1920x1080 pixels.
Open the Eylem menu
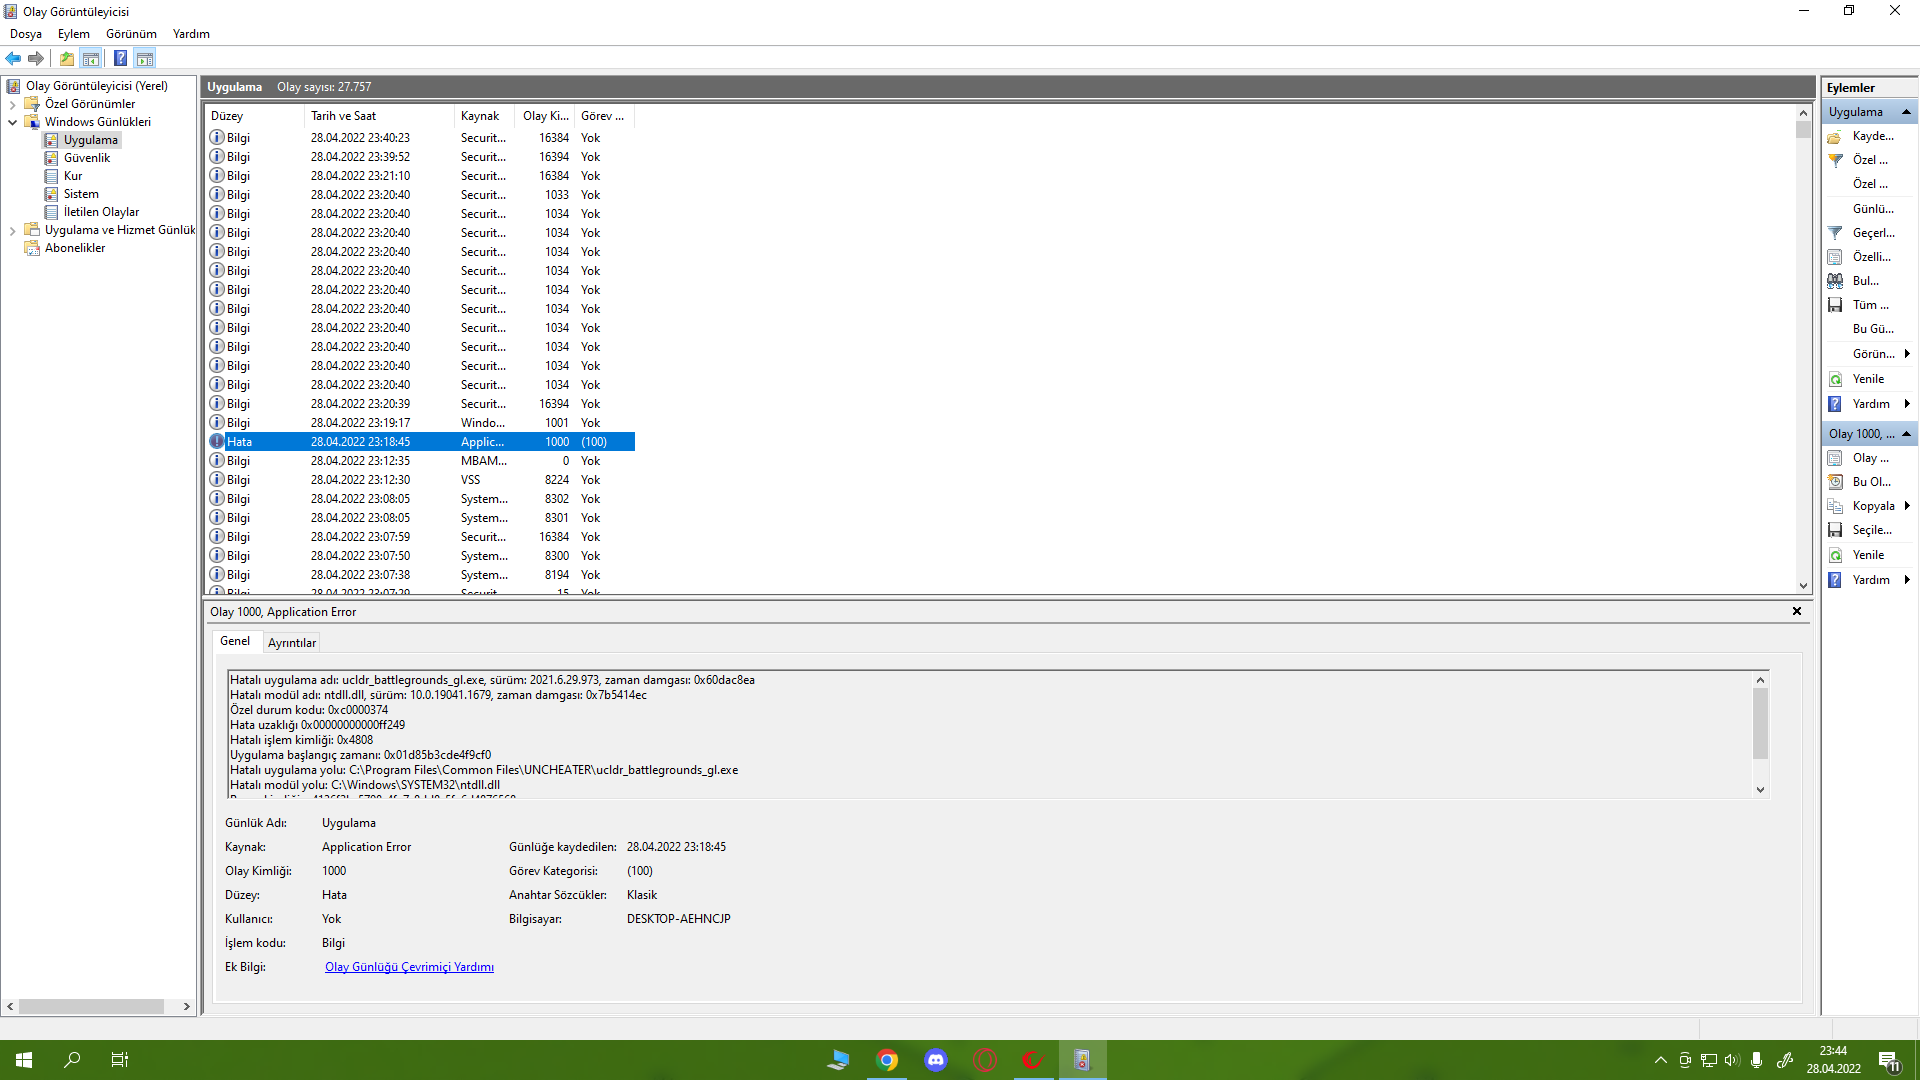click(73, 34)
